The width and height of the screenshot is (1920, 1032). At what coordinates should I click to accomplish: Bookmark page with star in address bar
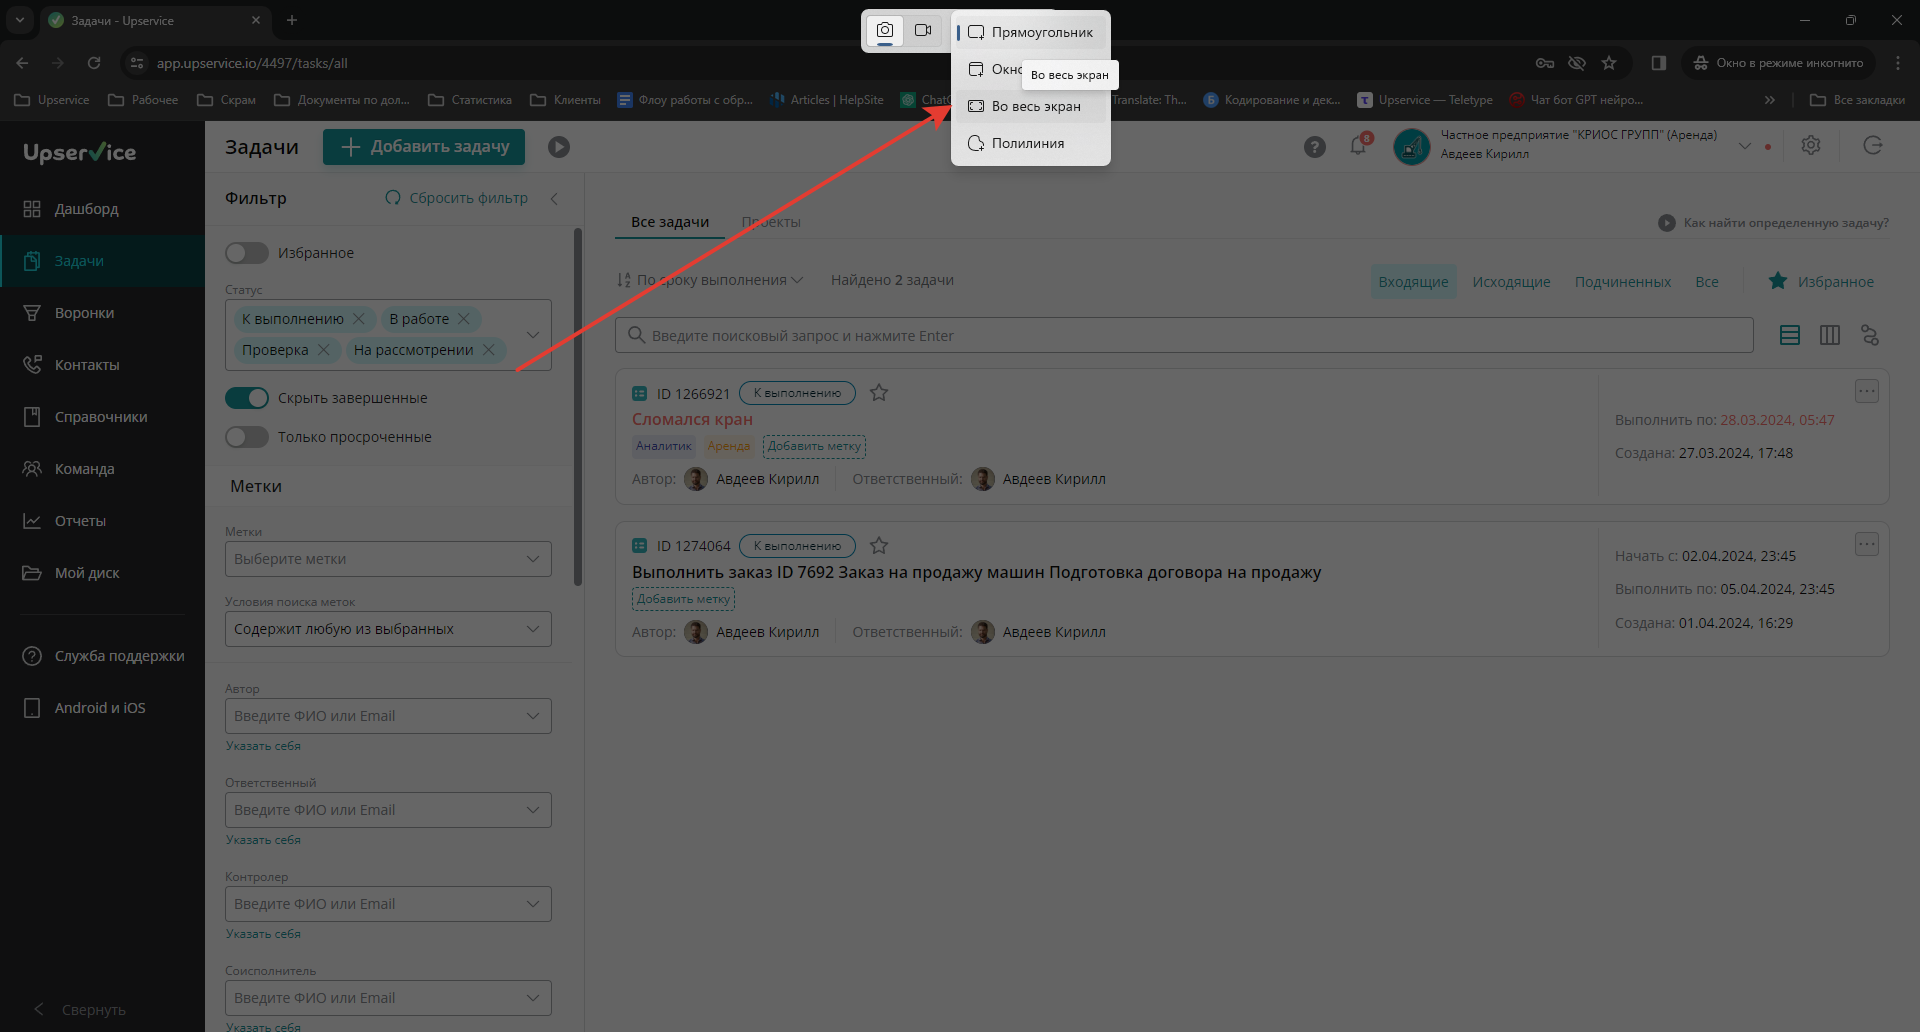point(1609,63)
